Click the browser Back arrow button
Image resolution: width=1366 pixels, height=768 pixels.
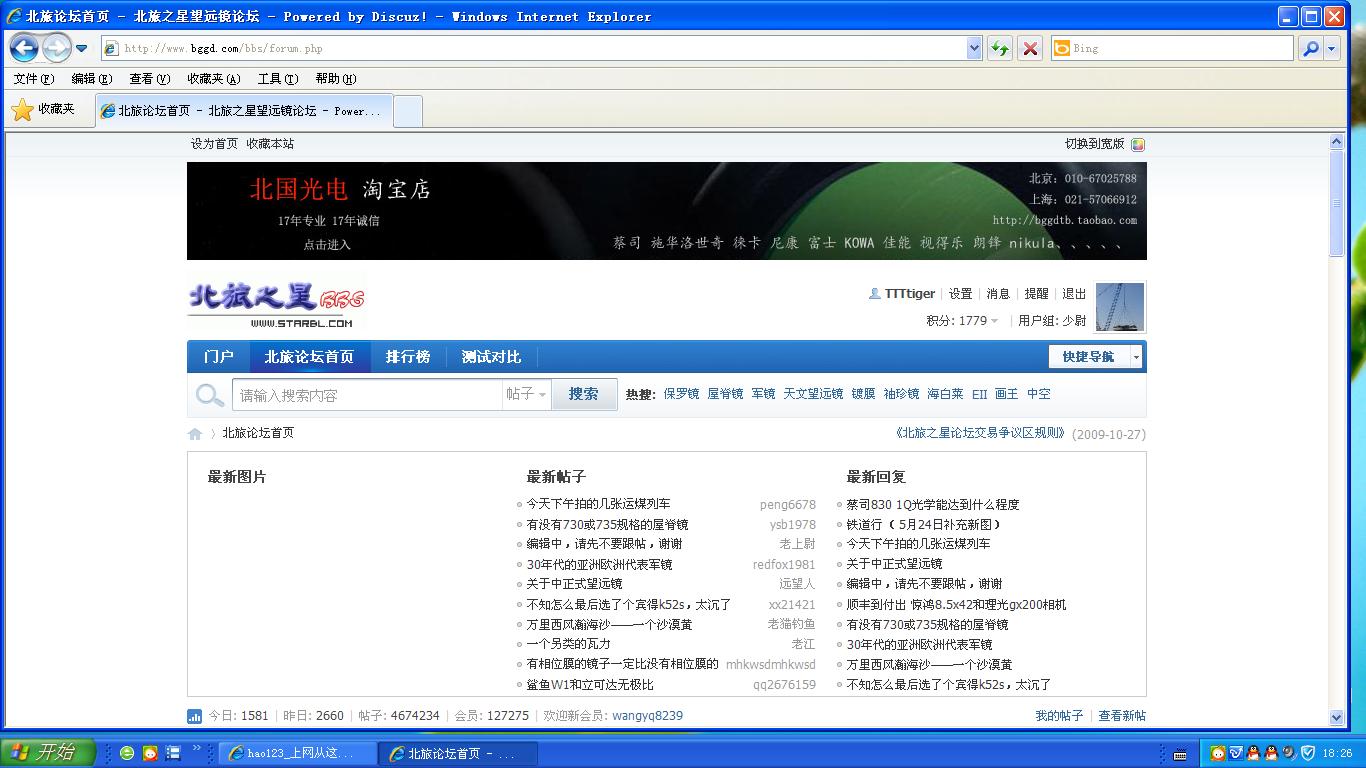[24, 47]
